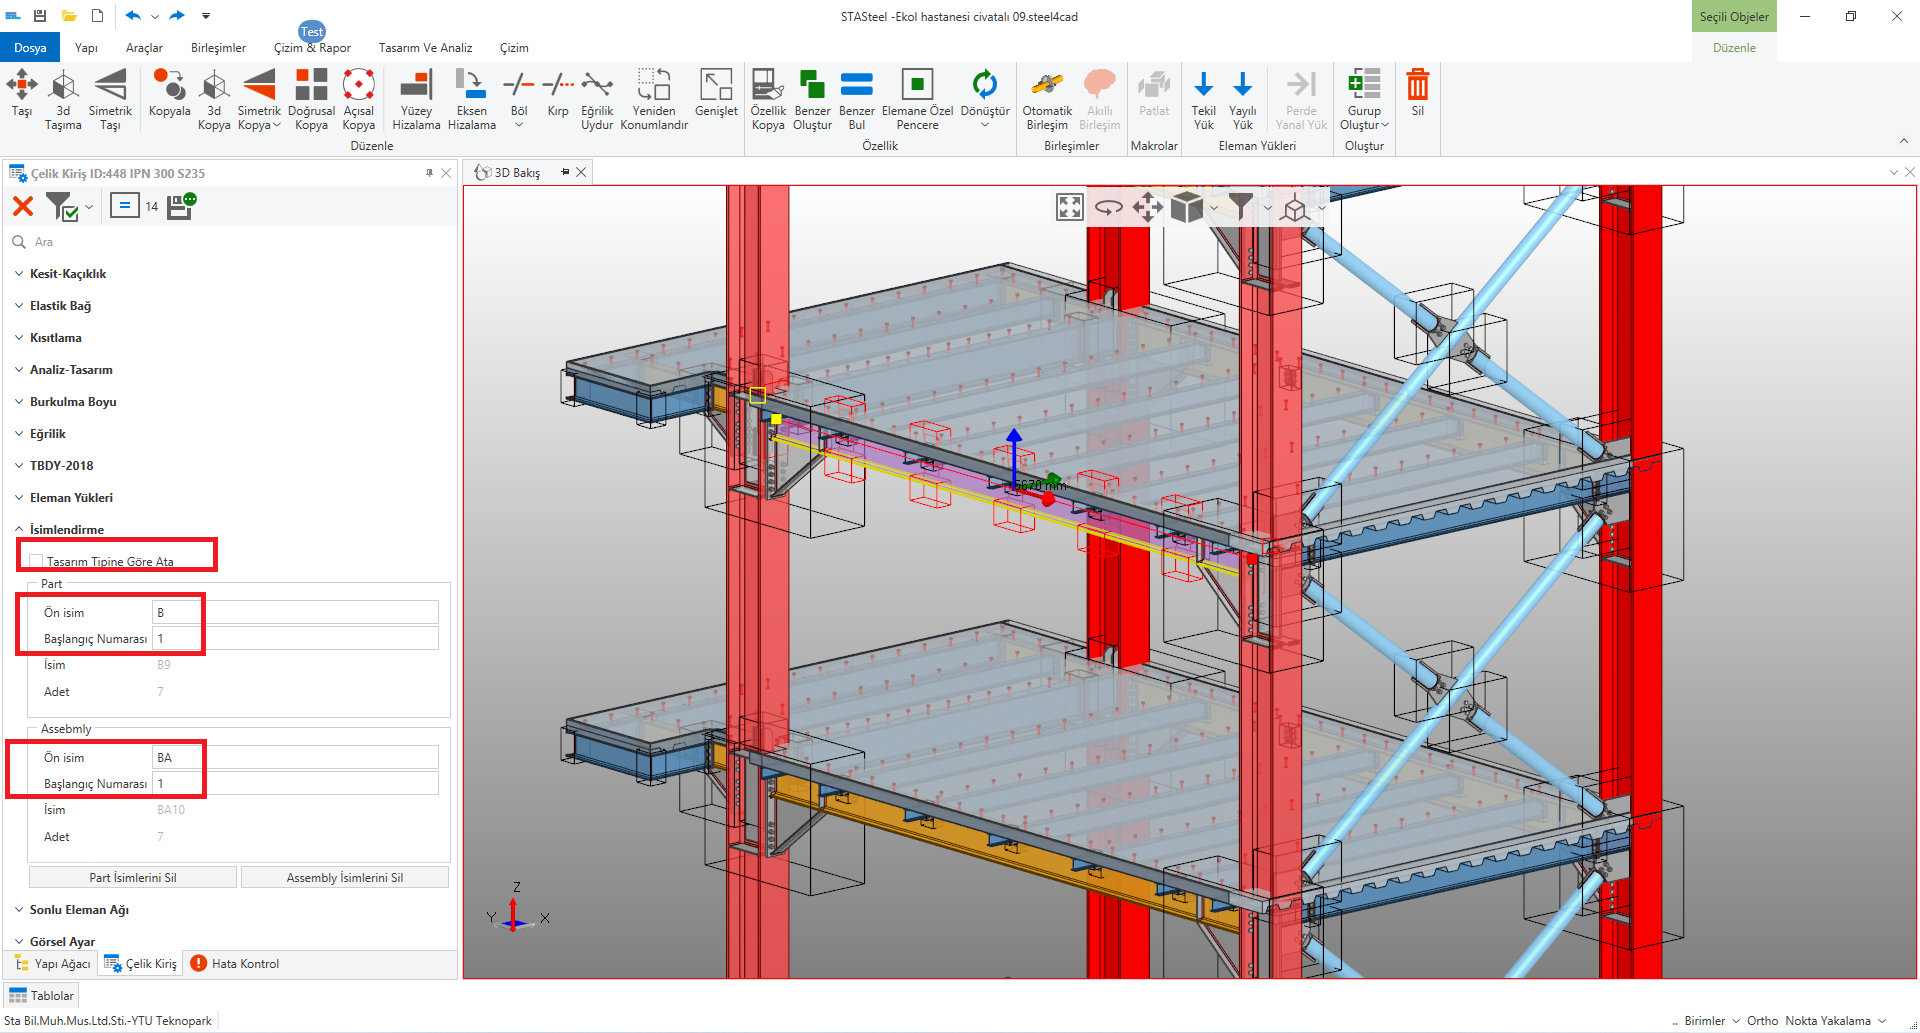
Task: Click the Part İsimlerini Sil button
Action: pos(133,878)
